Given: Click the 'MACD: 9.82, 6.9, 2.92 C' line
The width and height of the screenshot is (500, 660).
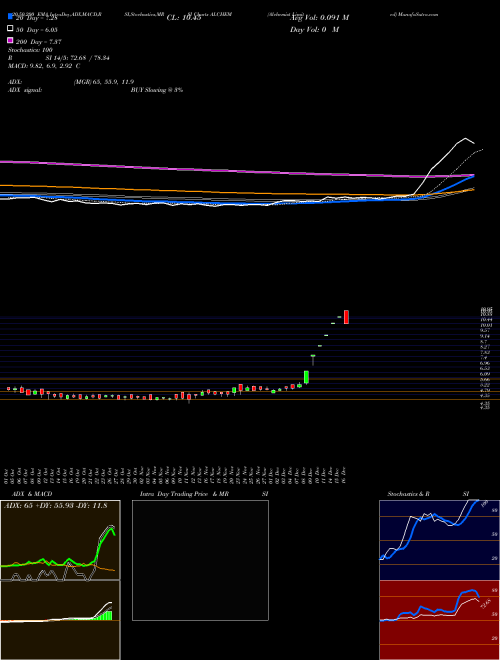Looking at the screenshot, I should click(x=44, y=66).
